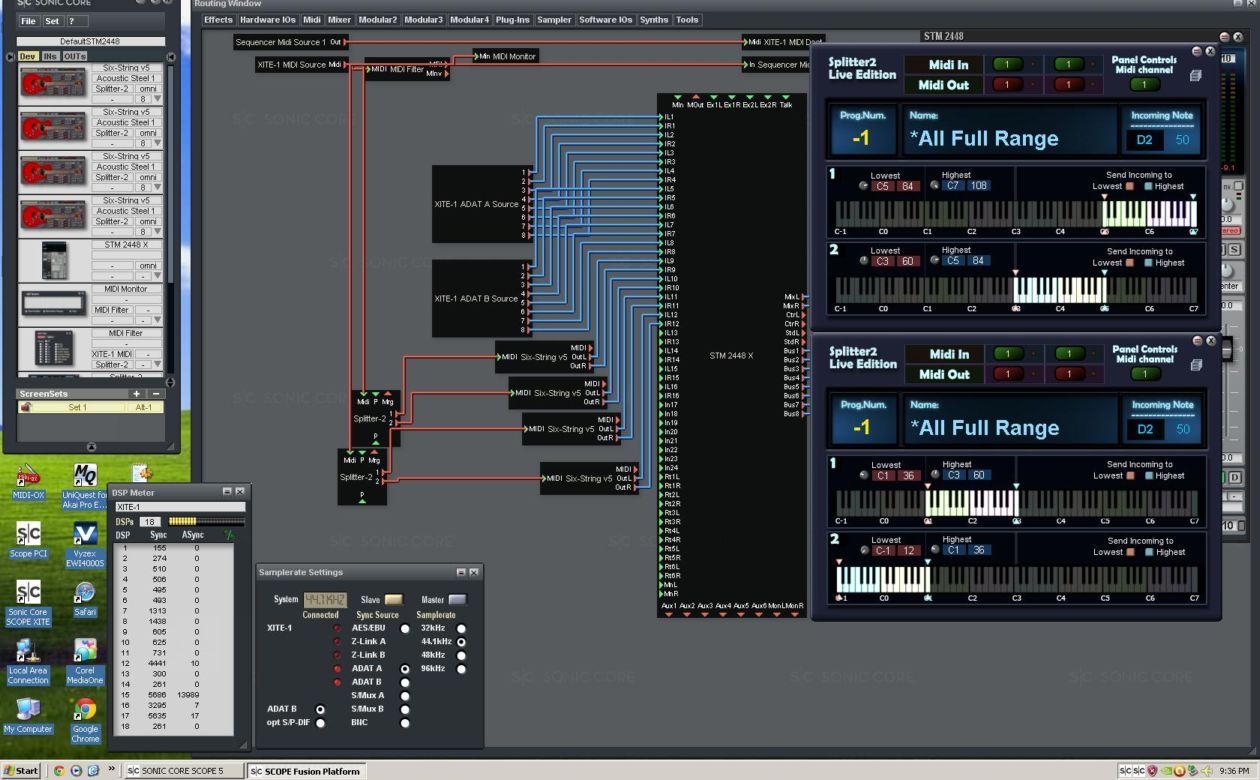The height and width of the screenshot is (780, 1260).
Task: Set samplerate to 48kHz
Action: pos(461,655)
